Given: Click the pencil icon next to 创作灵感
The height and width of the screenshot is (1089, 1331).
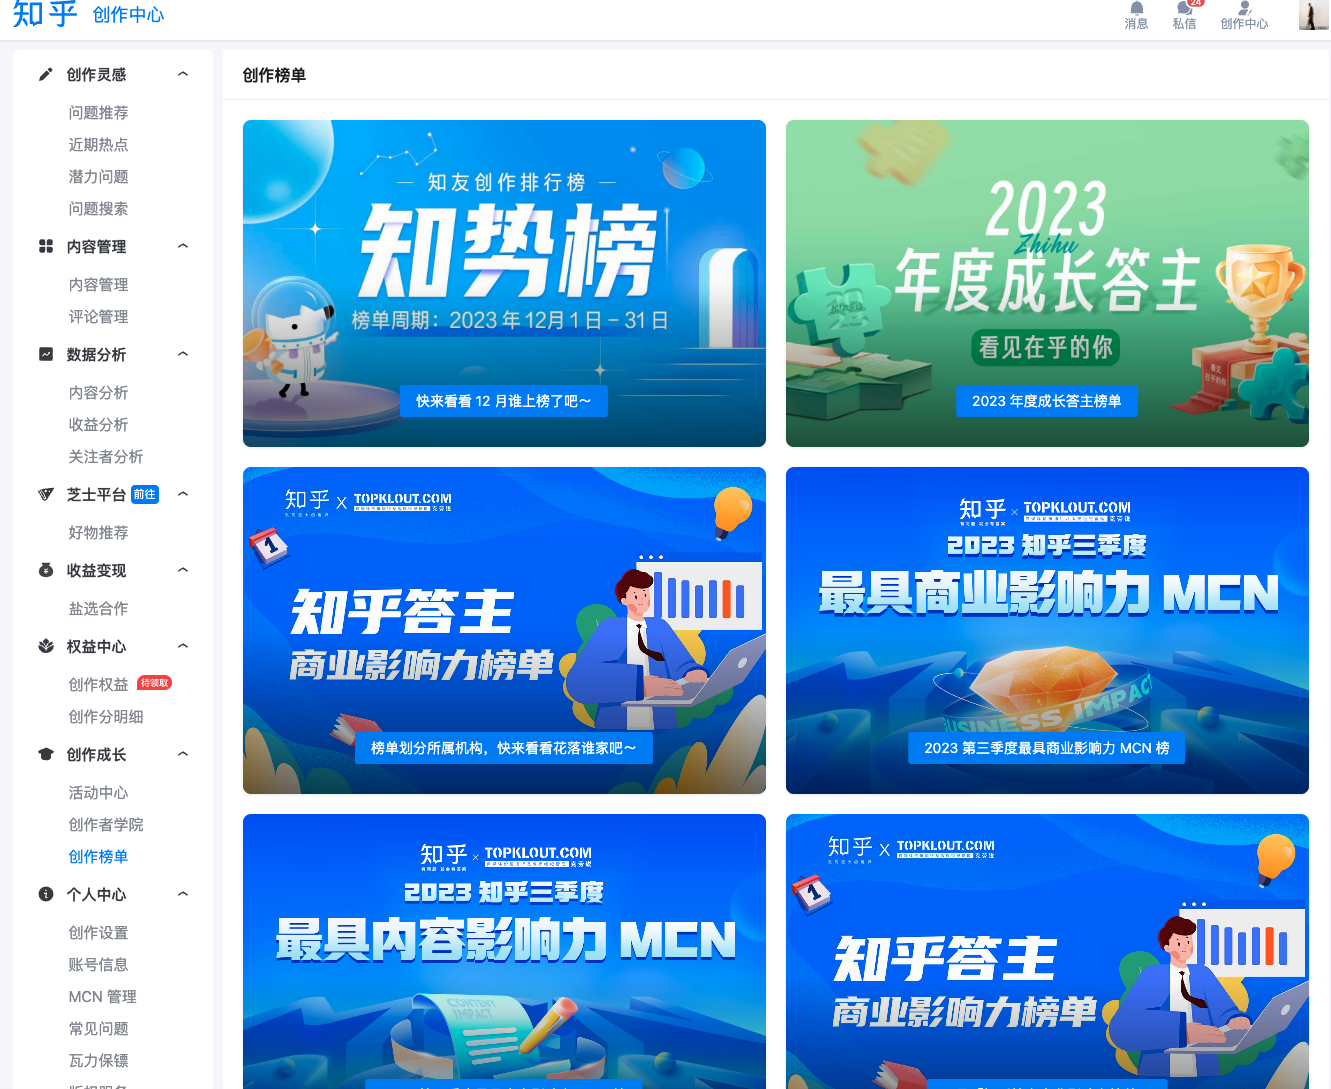Looking at the screenshot, I should tap(46, 74).
